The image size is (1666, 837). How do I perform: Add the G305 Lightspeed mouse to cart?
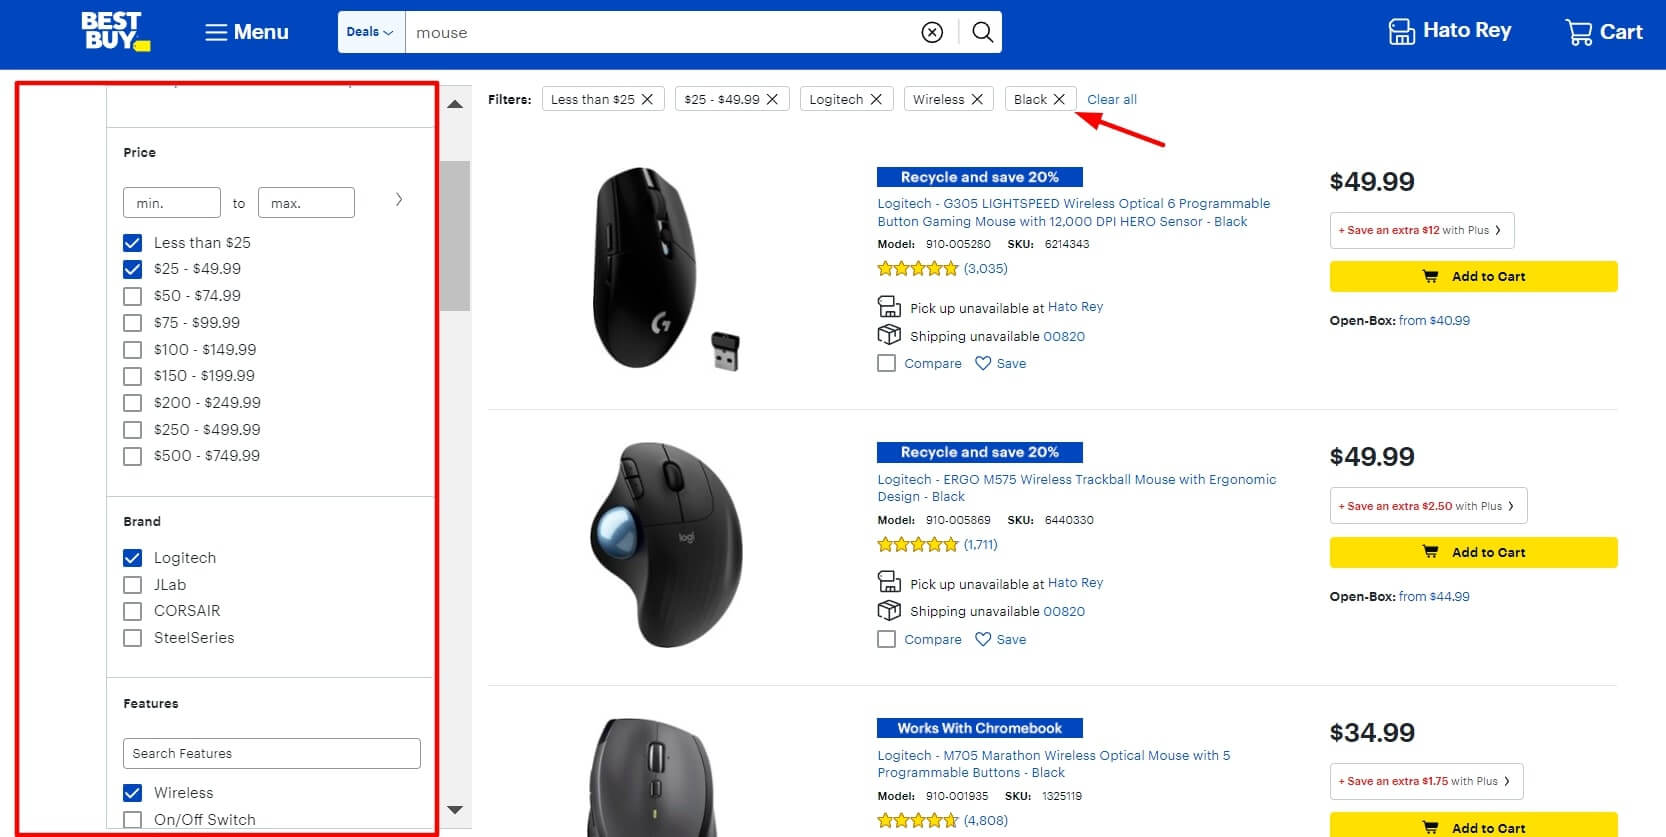(x=1472, y=277)
